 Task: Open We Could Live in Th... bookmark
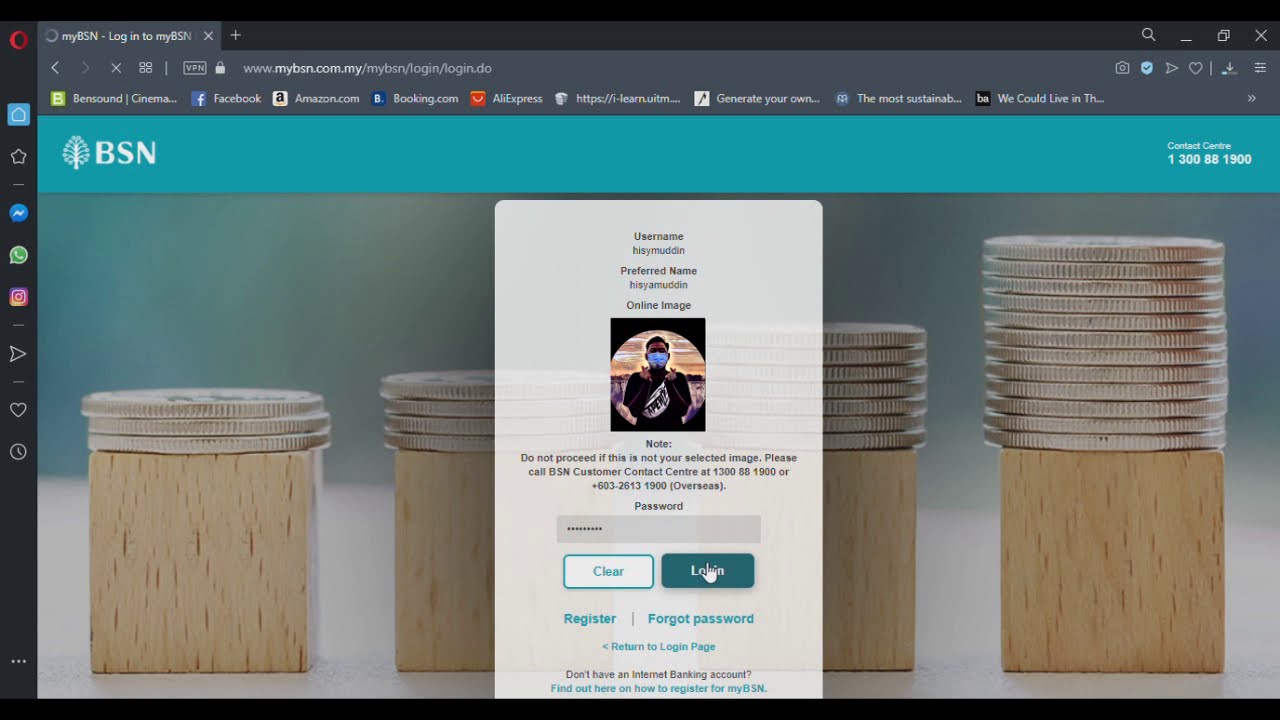click(1040, 98)
